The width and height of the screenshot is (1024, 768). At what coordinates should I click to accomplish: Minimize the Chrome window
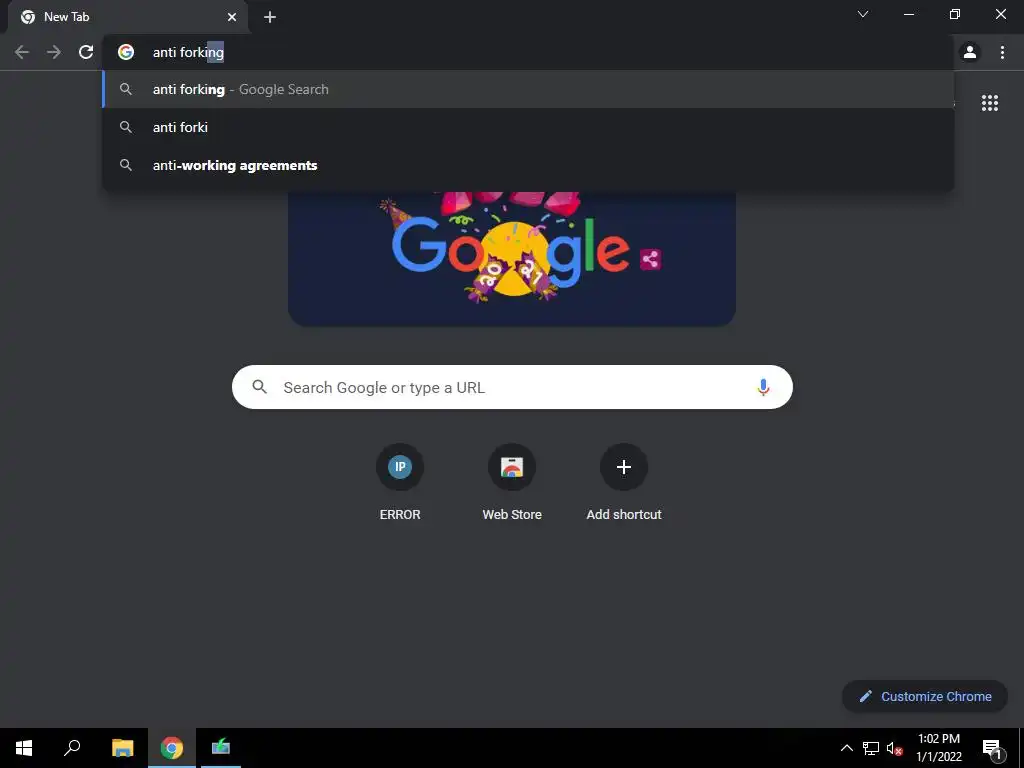pyautogui.click(x=908, y=14)
